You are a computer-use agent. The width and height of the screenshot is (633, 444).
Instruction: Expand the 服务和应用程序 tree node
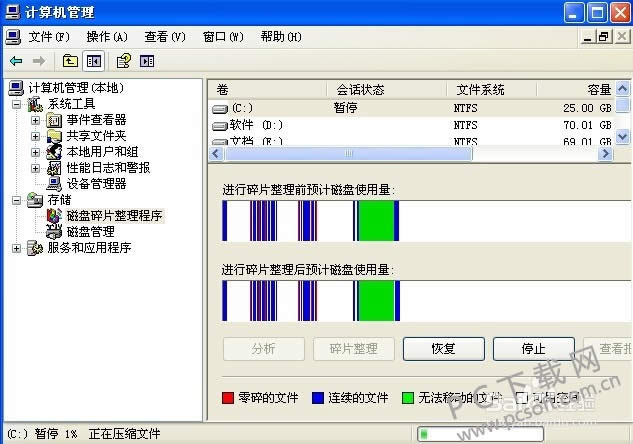point(16,248)
